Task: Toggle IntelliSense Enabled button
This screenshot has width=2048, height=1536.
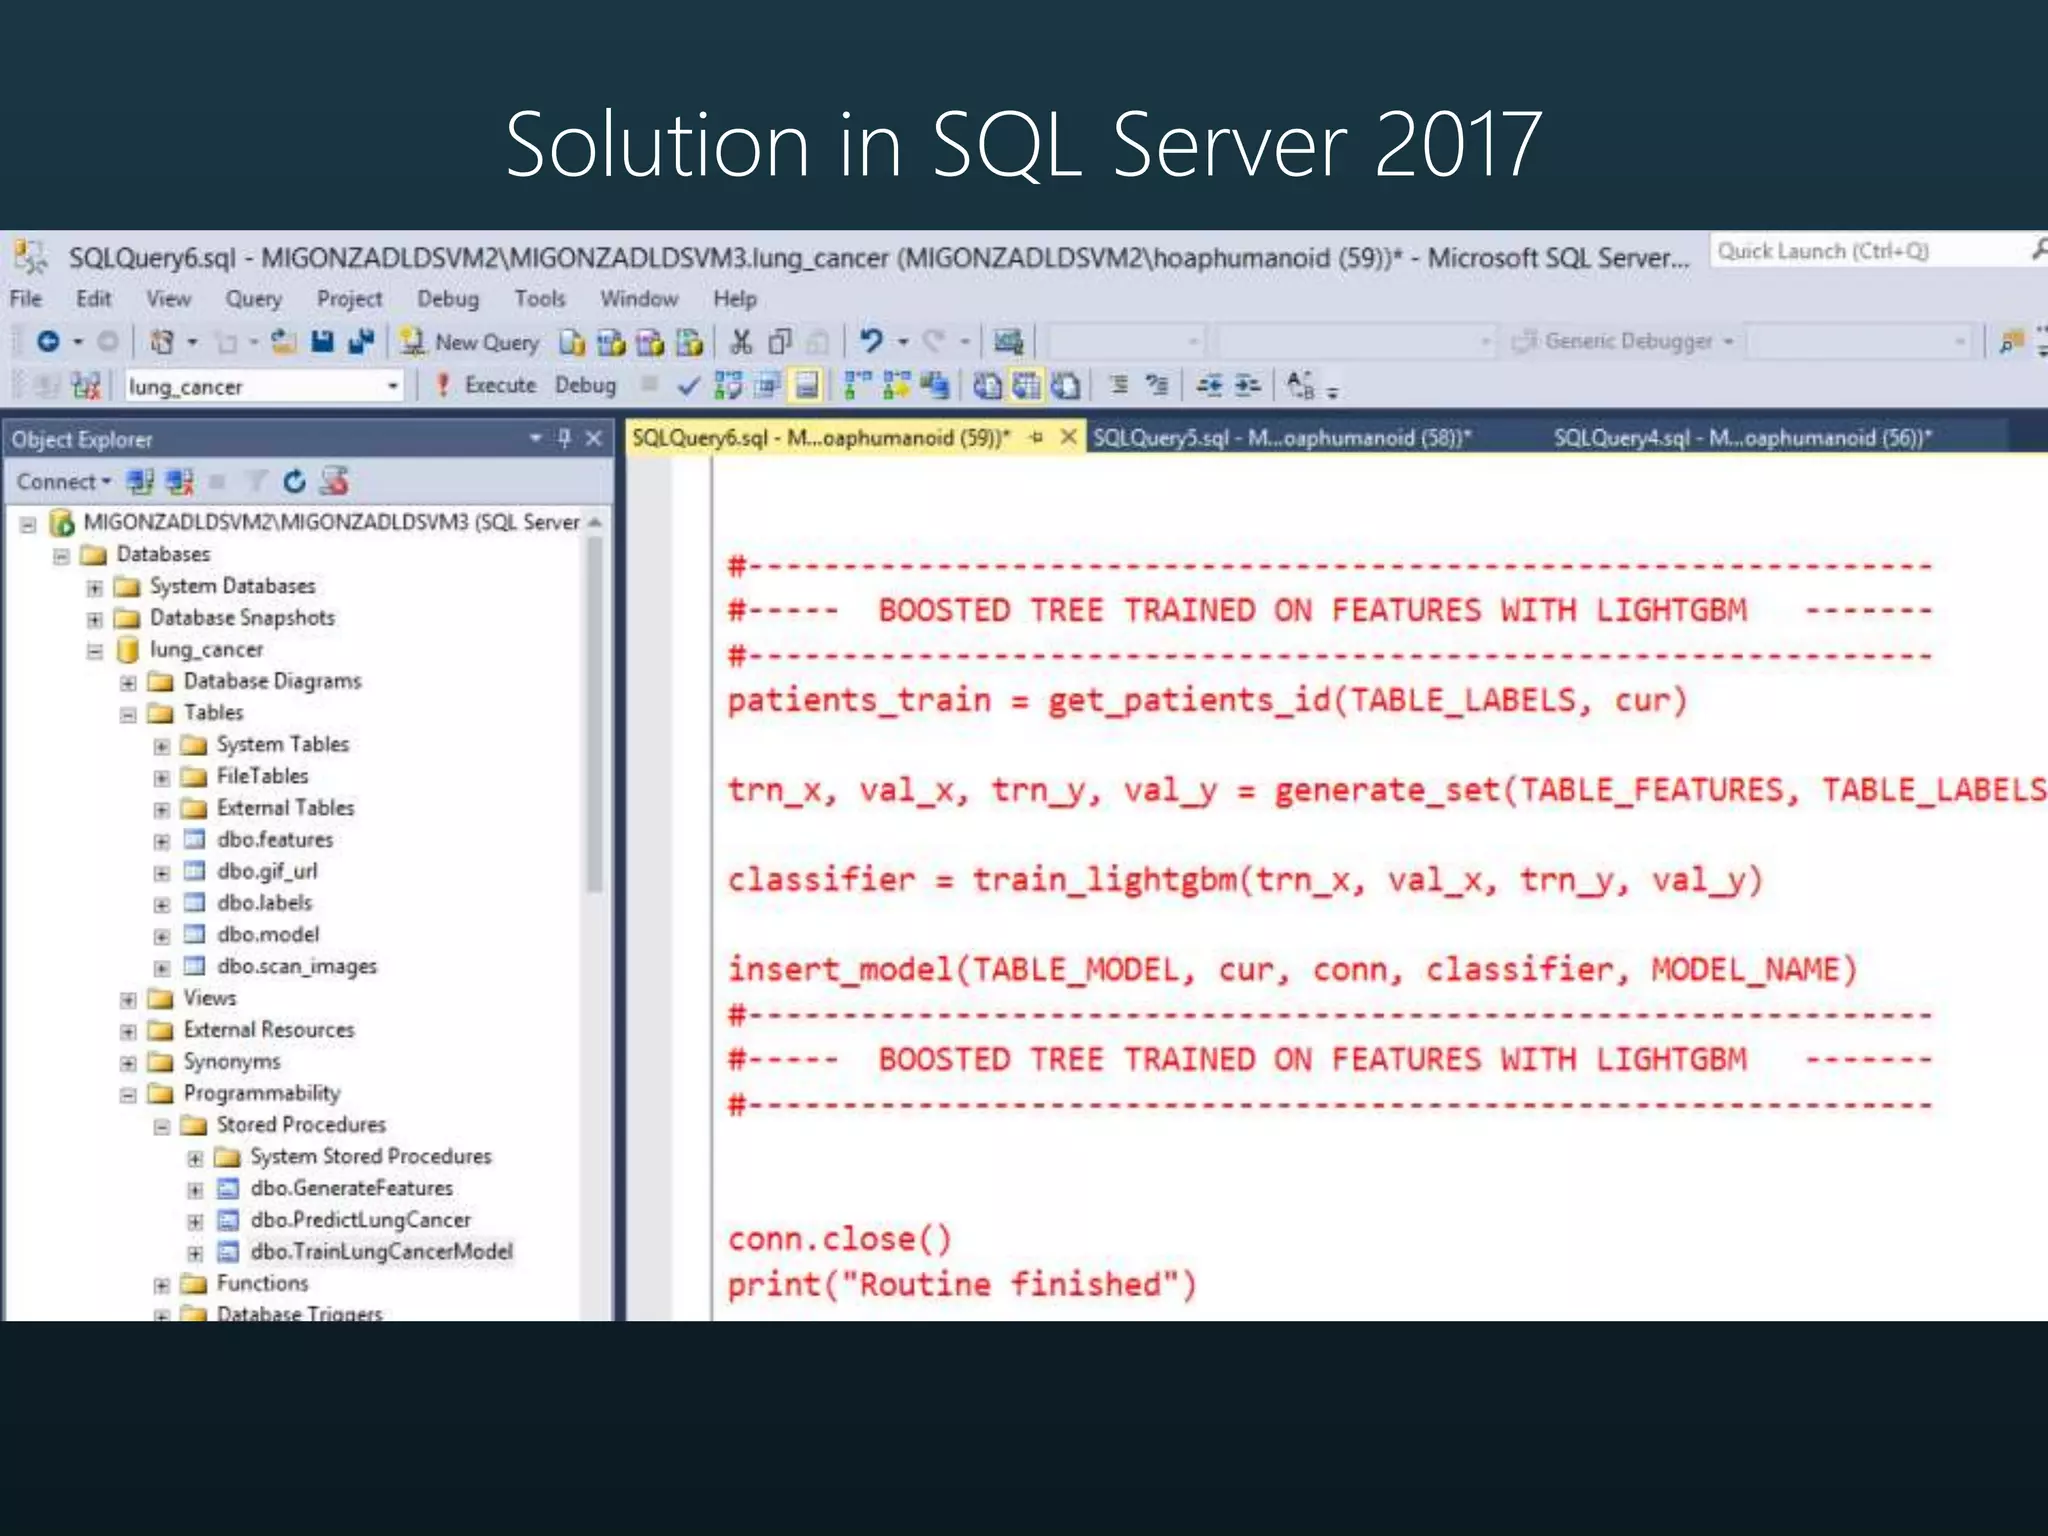Action: [806, 386]
